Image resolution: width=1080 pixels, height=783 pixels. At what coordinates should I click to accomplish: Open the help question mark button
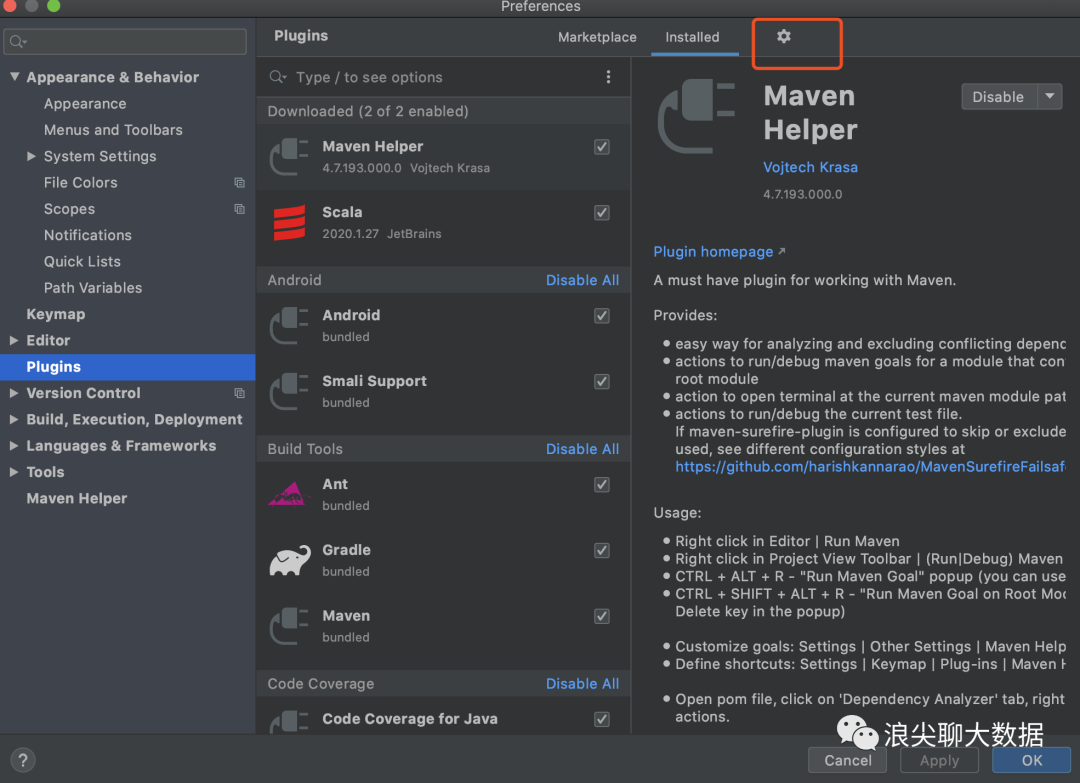pos(23,760)
